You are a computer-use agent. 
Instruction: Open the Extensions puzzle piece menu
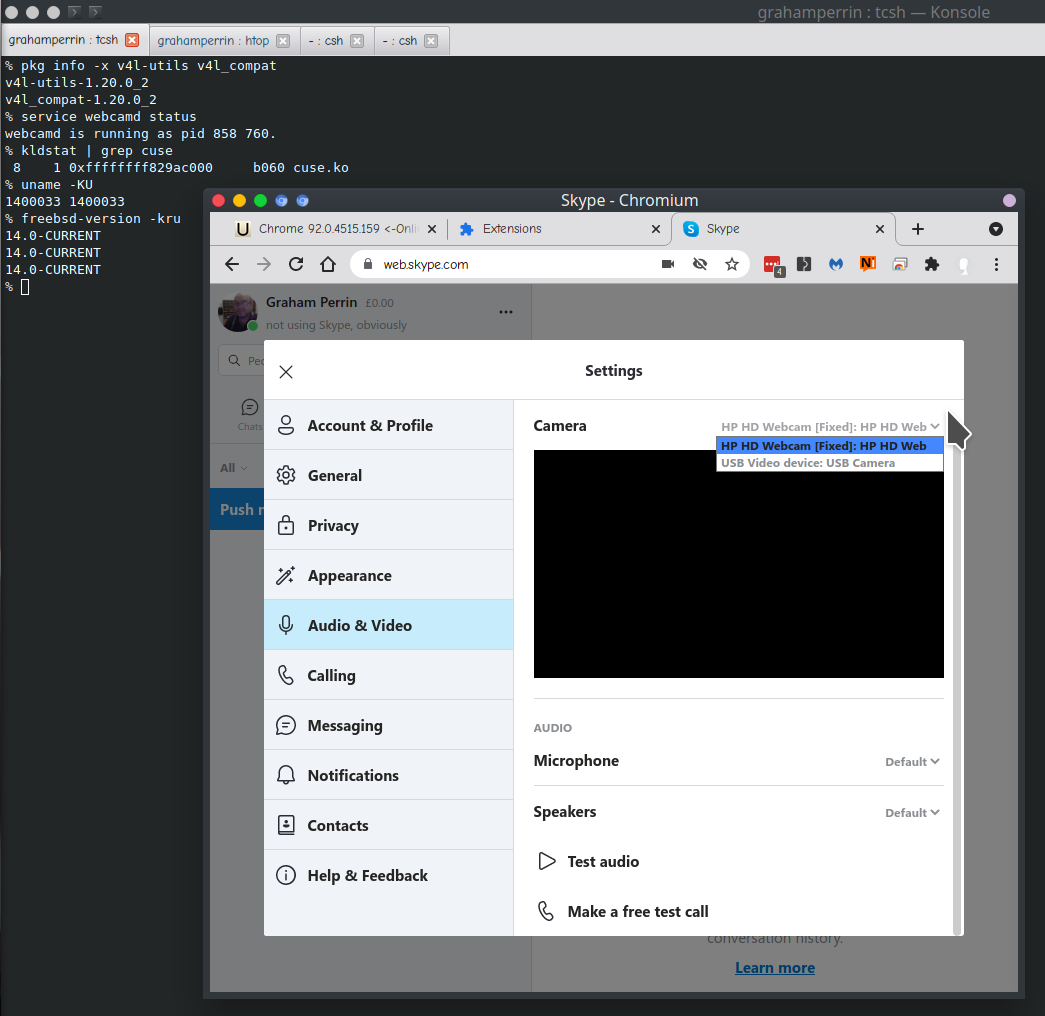[x=932, y=264]
